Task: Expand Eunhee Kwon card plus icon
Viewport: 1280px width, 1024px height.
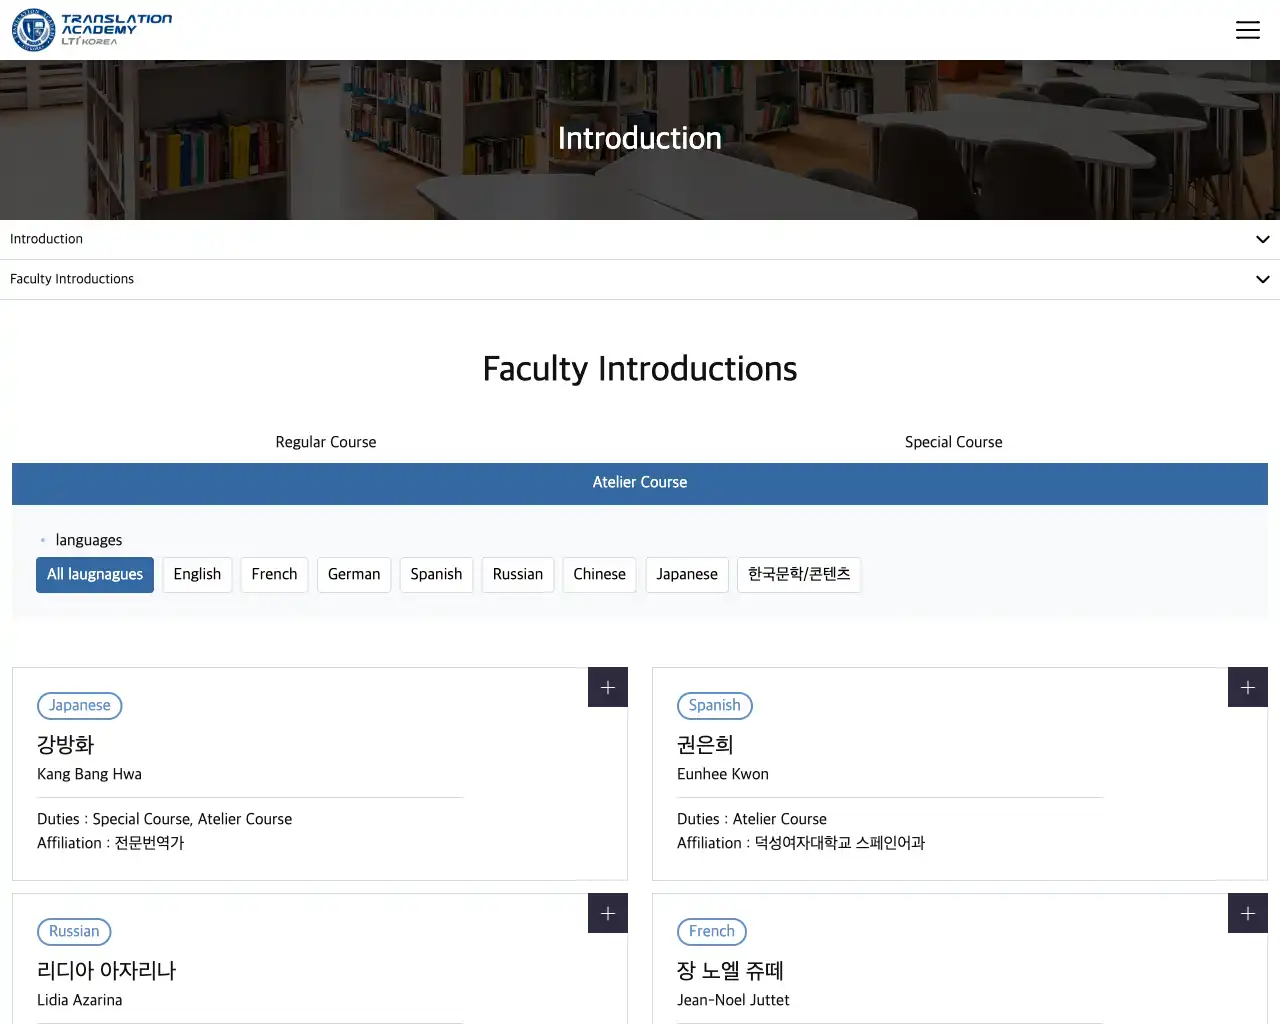Action: [1247, 687]
